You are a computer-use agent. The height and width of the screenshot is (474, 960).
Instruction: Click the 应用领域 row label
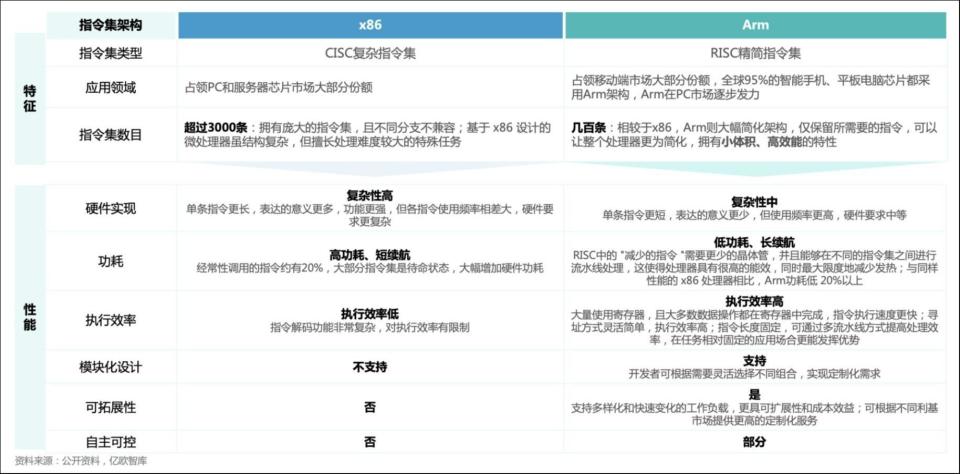(110, 88)
